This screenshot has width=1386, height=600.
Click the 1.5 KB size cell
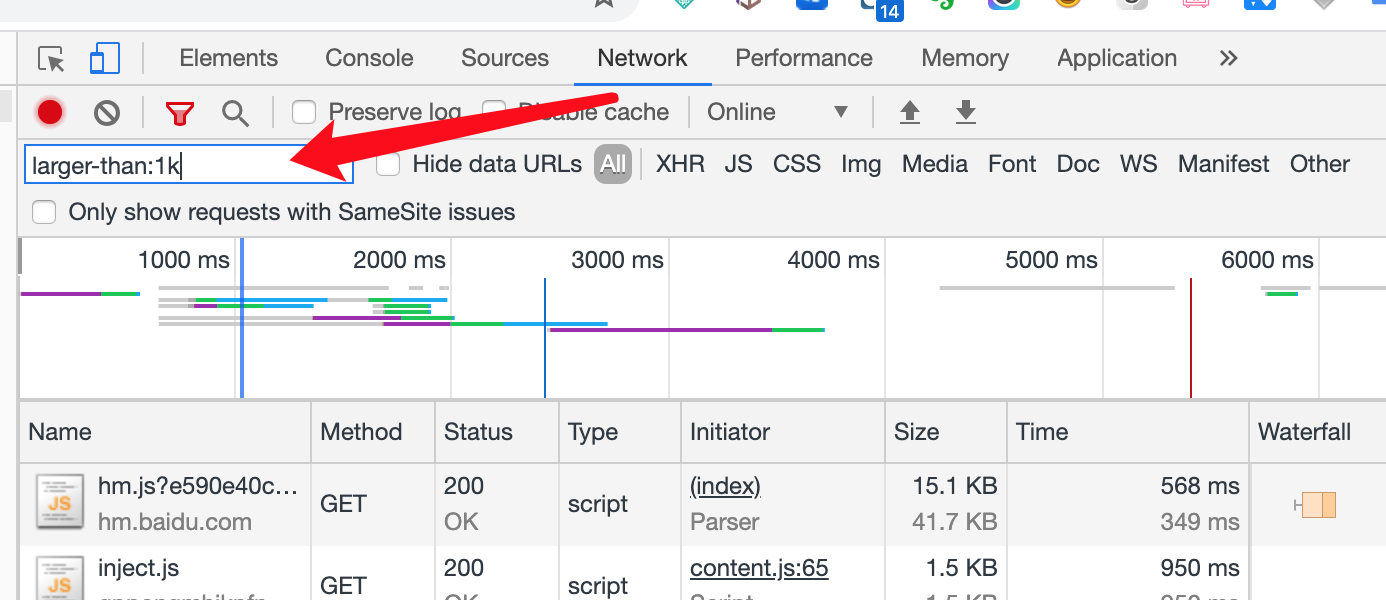961,568
